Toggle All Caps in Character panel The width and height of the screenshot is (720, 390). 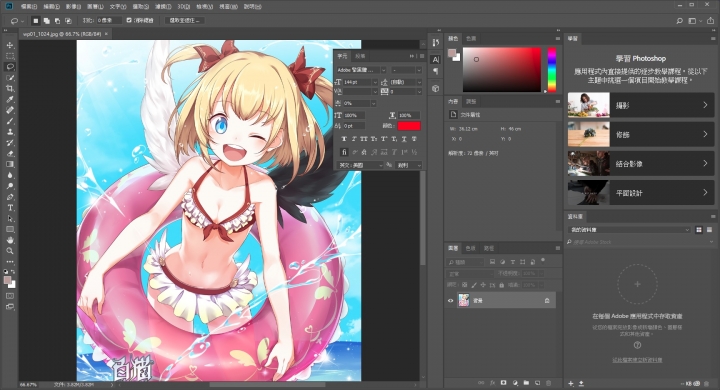point(364,139)
